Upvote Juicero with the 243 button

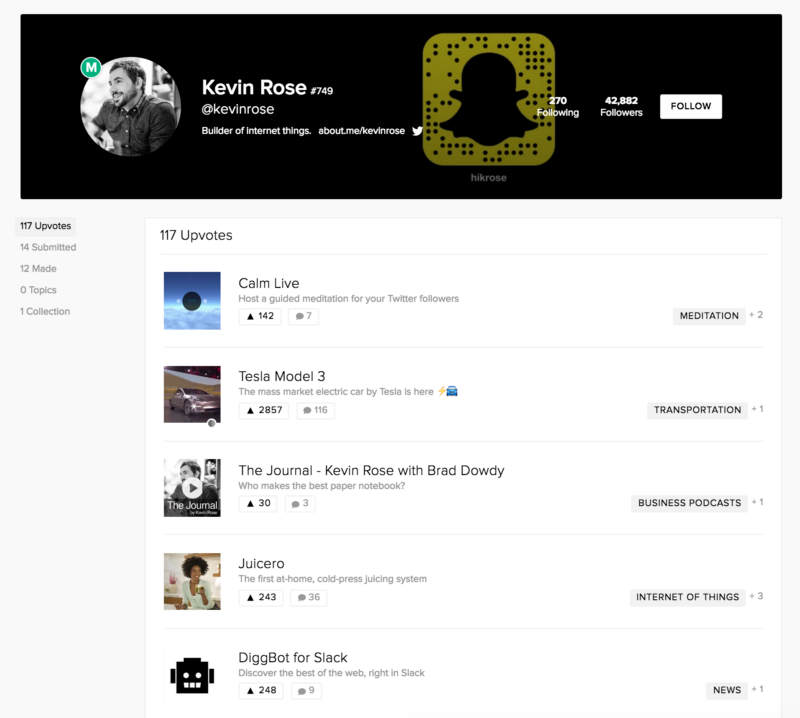[x=261, y=597]
